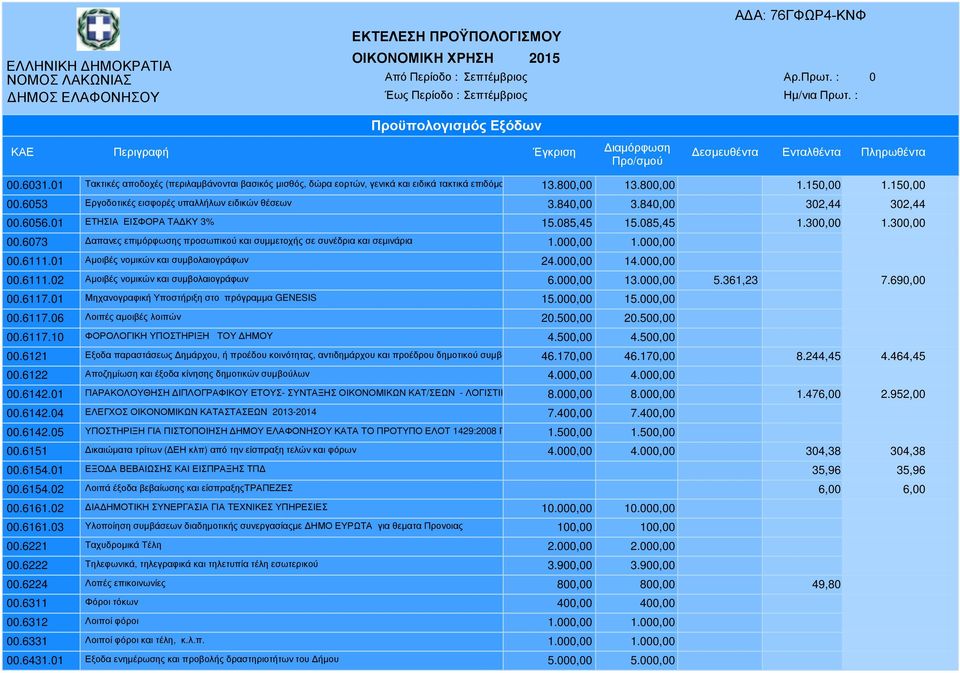Click the Ενταλθέντα column header
This screenshot has width=960, height=673.
[x=811, y=152]
